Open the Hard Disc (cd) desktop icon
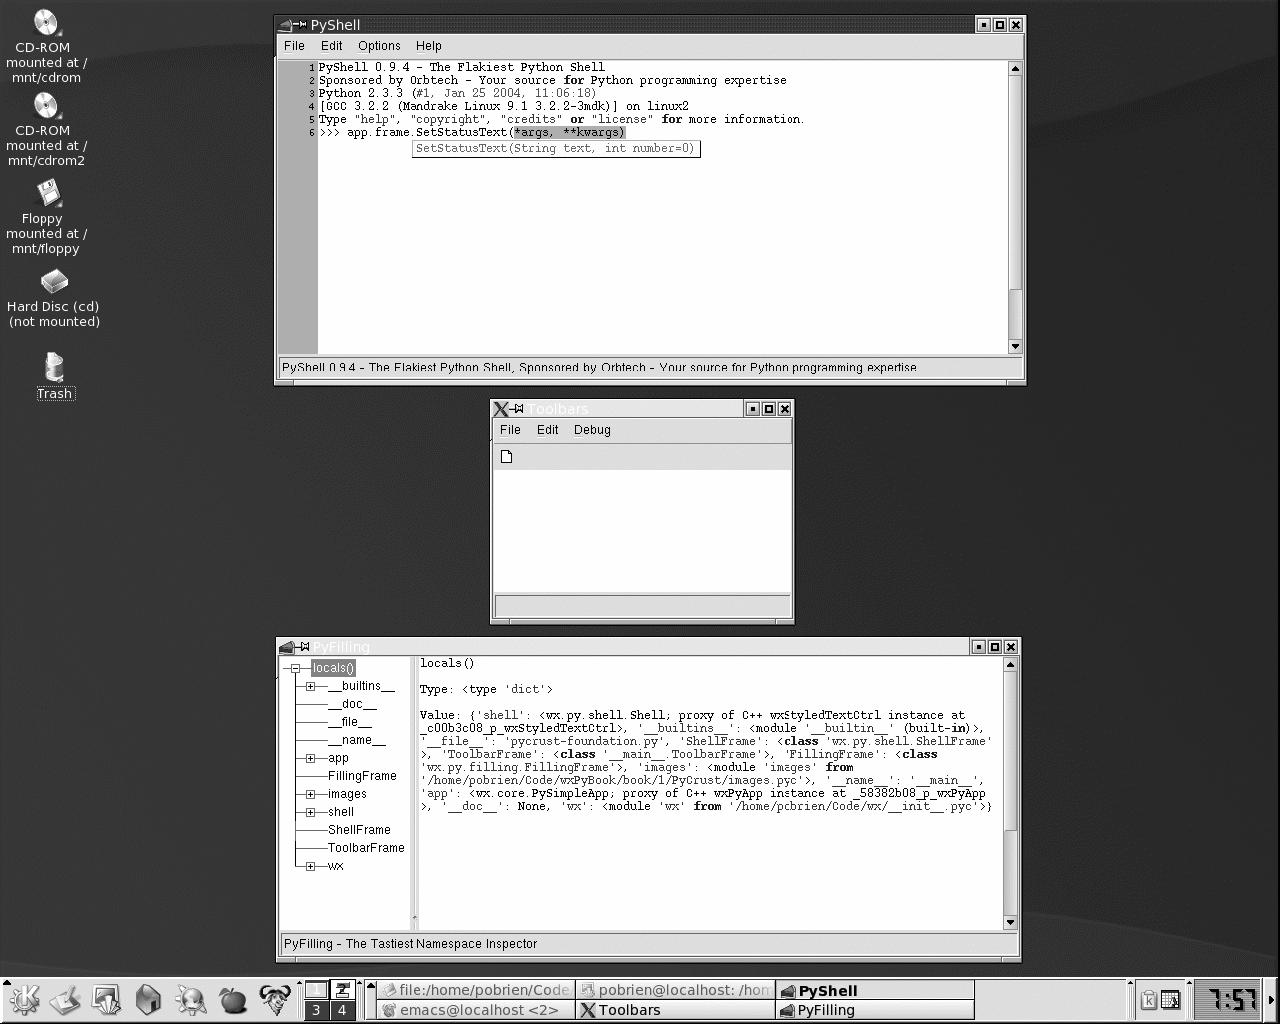This screenshot has height=1024, width=1280. click(54, 298)
